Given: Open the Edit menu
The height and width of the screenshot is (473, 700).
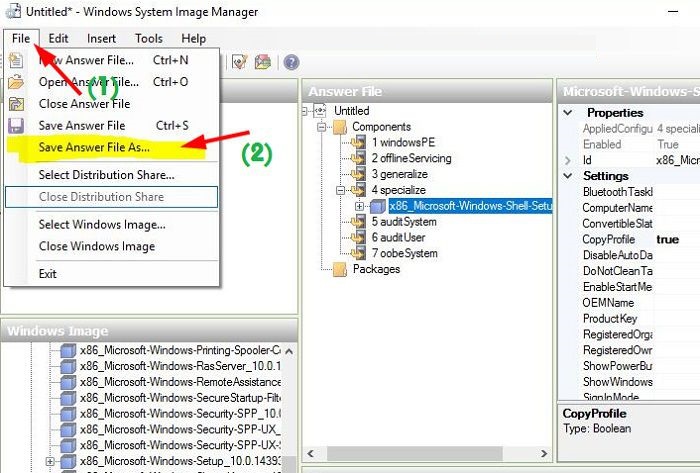Looking at the screenshot, I should pos(58,39).
